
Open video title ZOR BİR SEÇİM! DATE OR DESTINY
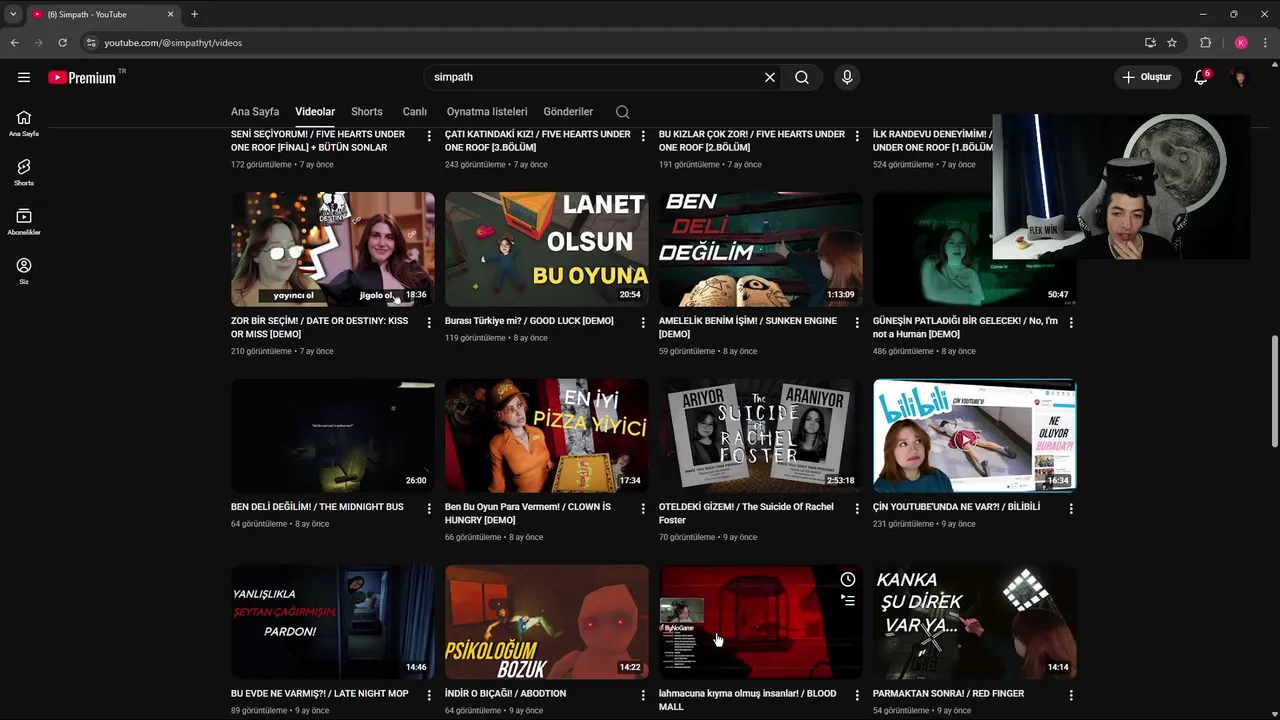320,327
